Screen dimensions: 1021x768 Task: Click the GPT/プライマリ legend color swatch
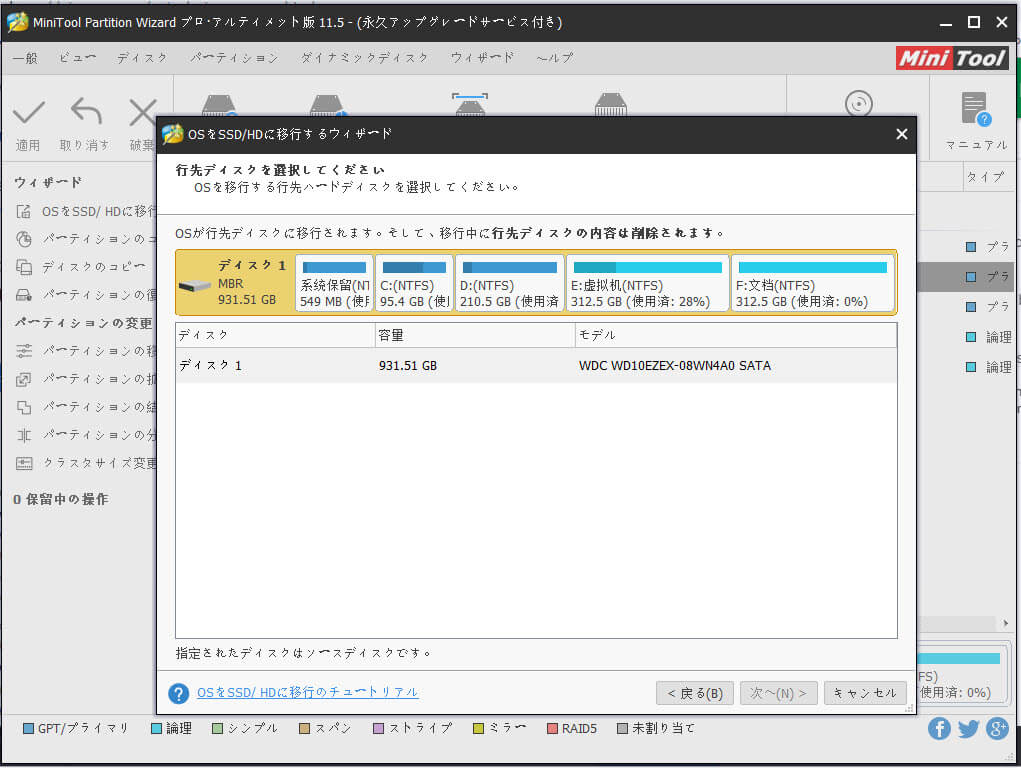click(x=28, y=728)
